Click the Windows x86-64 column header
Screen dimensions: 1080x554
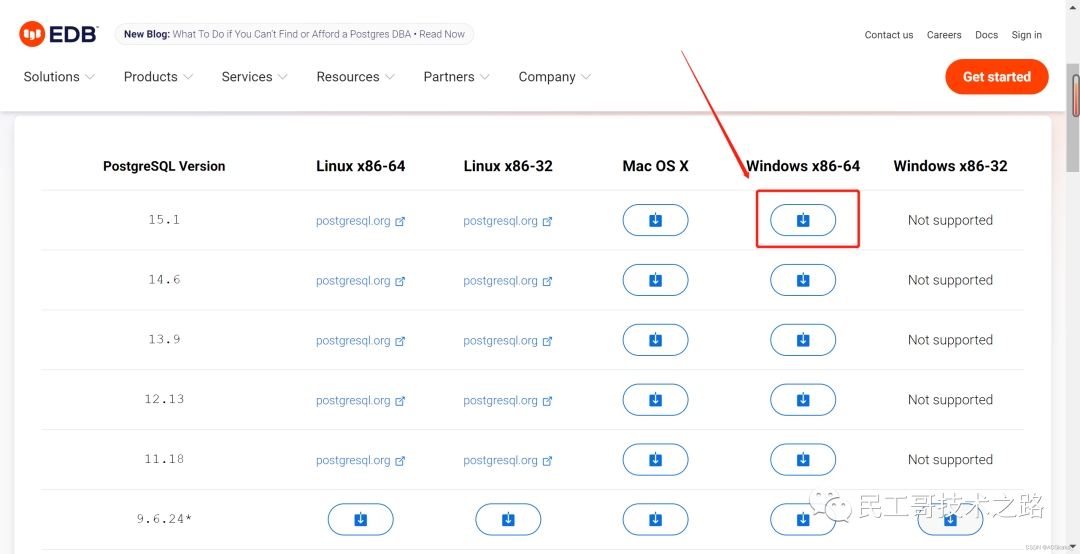pos(803,166)
